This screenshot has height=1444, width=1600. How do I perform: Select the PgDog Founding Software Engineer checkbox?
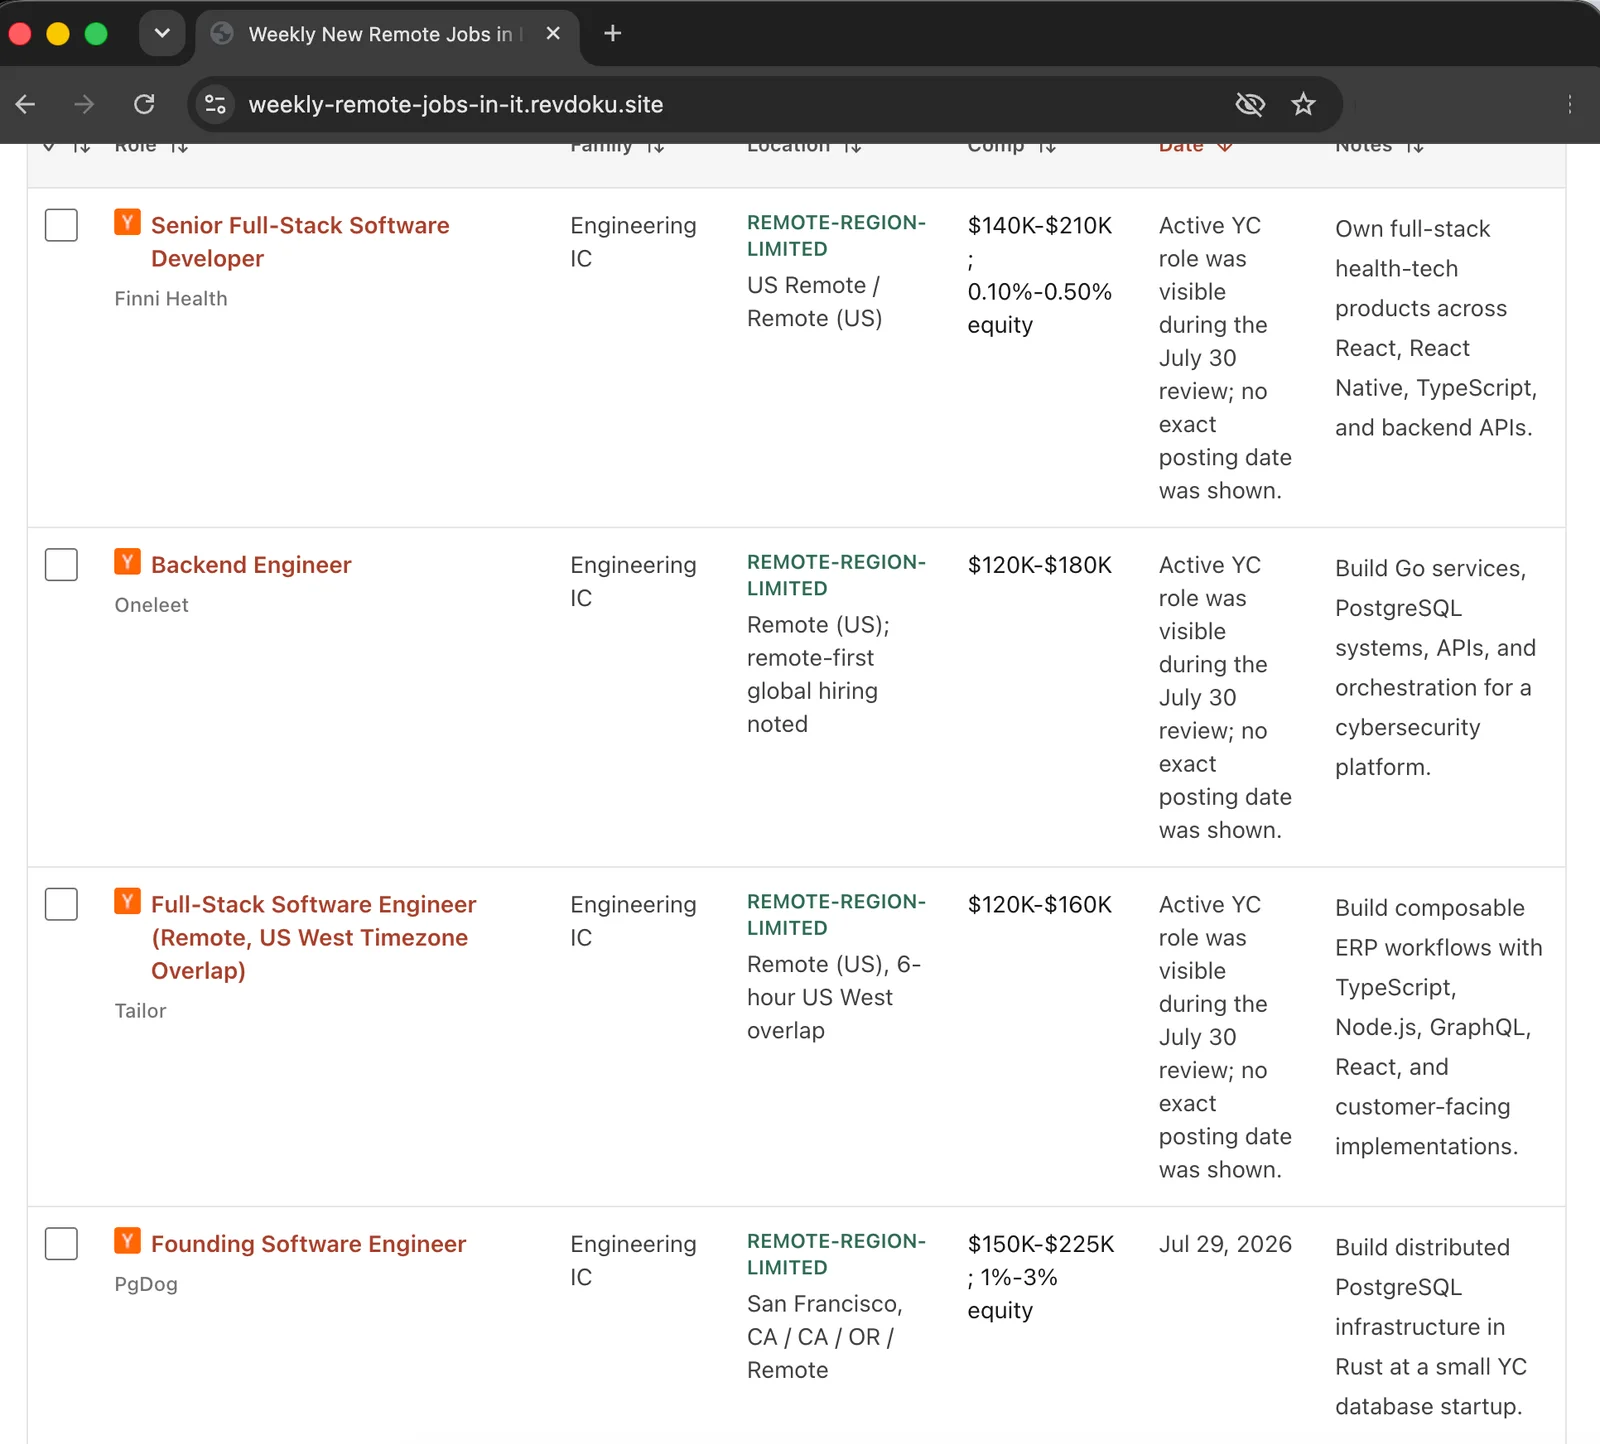click(x=61, y=1244)
